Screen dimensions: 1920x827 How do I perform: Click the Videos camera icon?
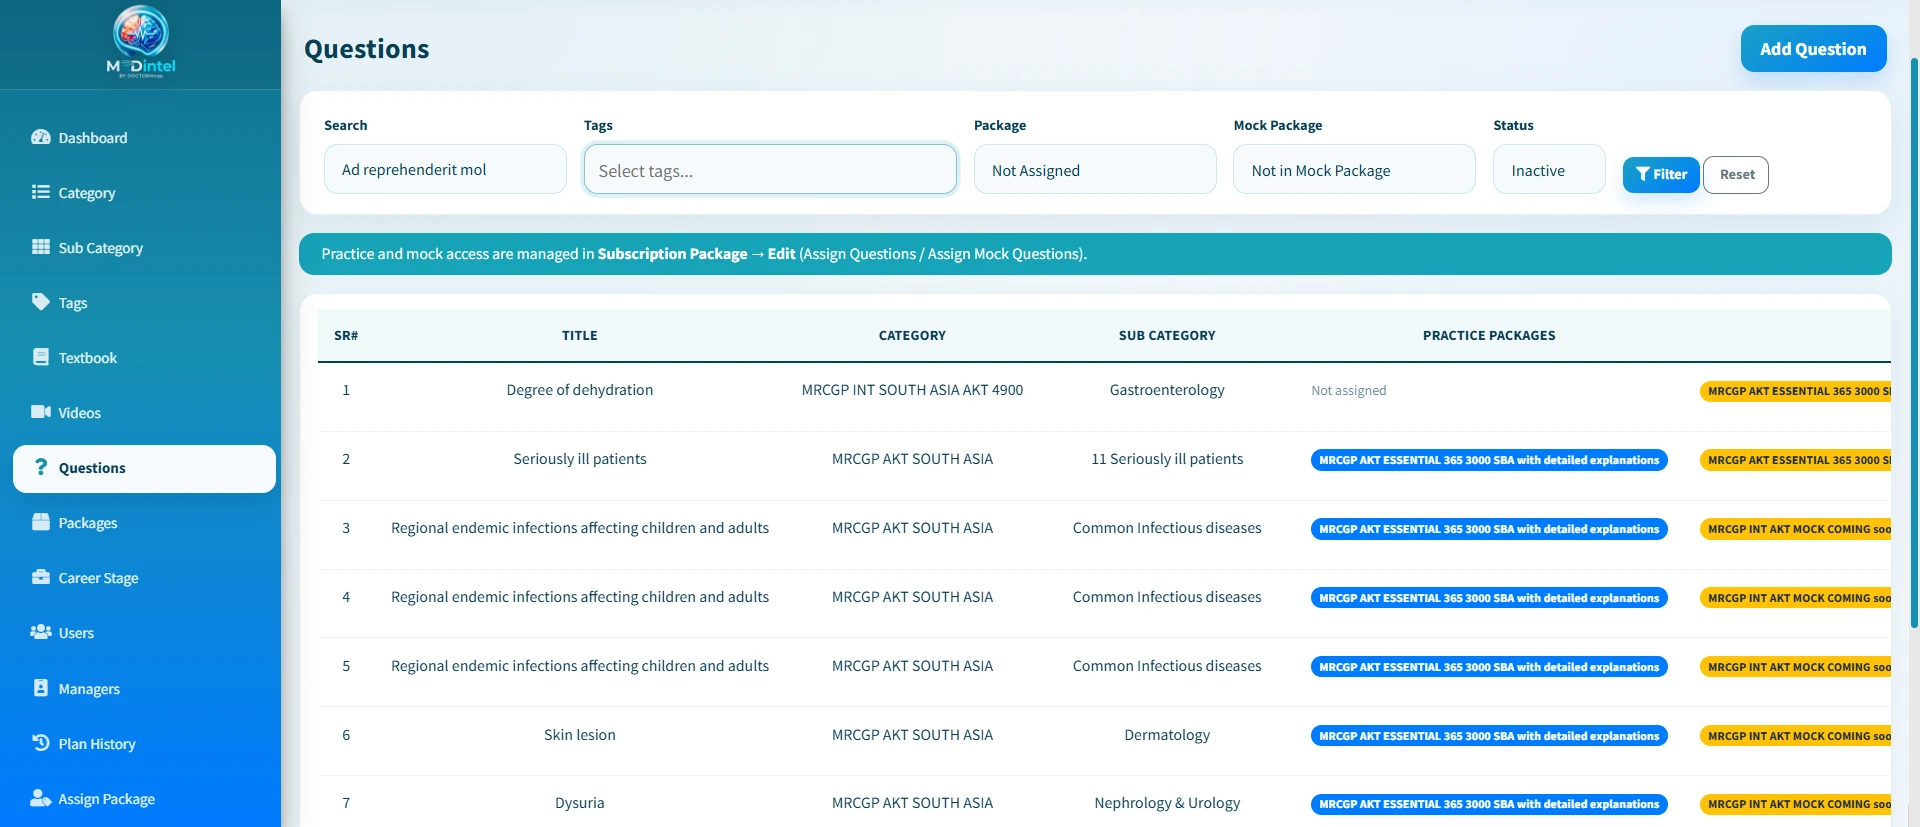tap(41, 412)
